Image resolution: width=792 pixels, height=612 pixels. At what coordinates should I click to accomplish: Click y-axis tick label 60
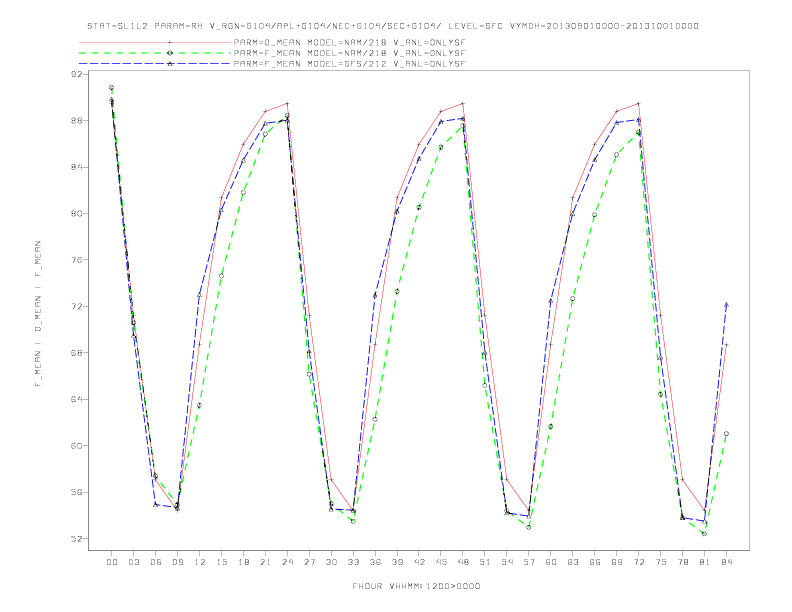coord(77,445)
